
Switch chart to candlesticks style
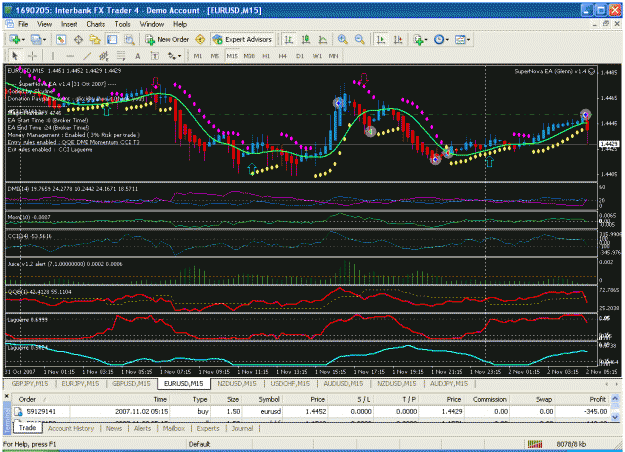coord(306,39)
